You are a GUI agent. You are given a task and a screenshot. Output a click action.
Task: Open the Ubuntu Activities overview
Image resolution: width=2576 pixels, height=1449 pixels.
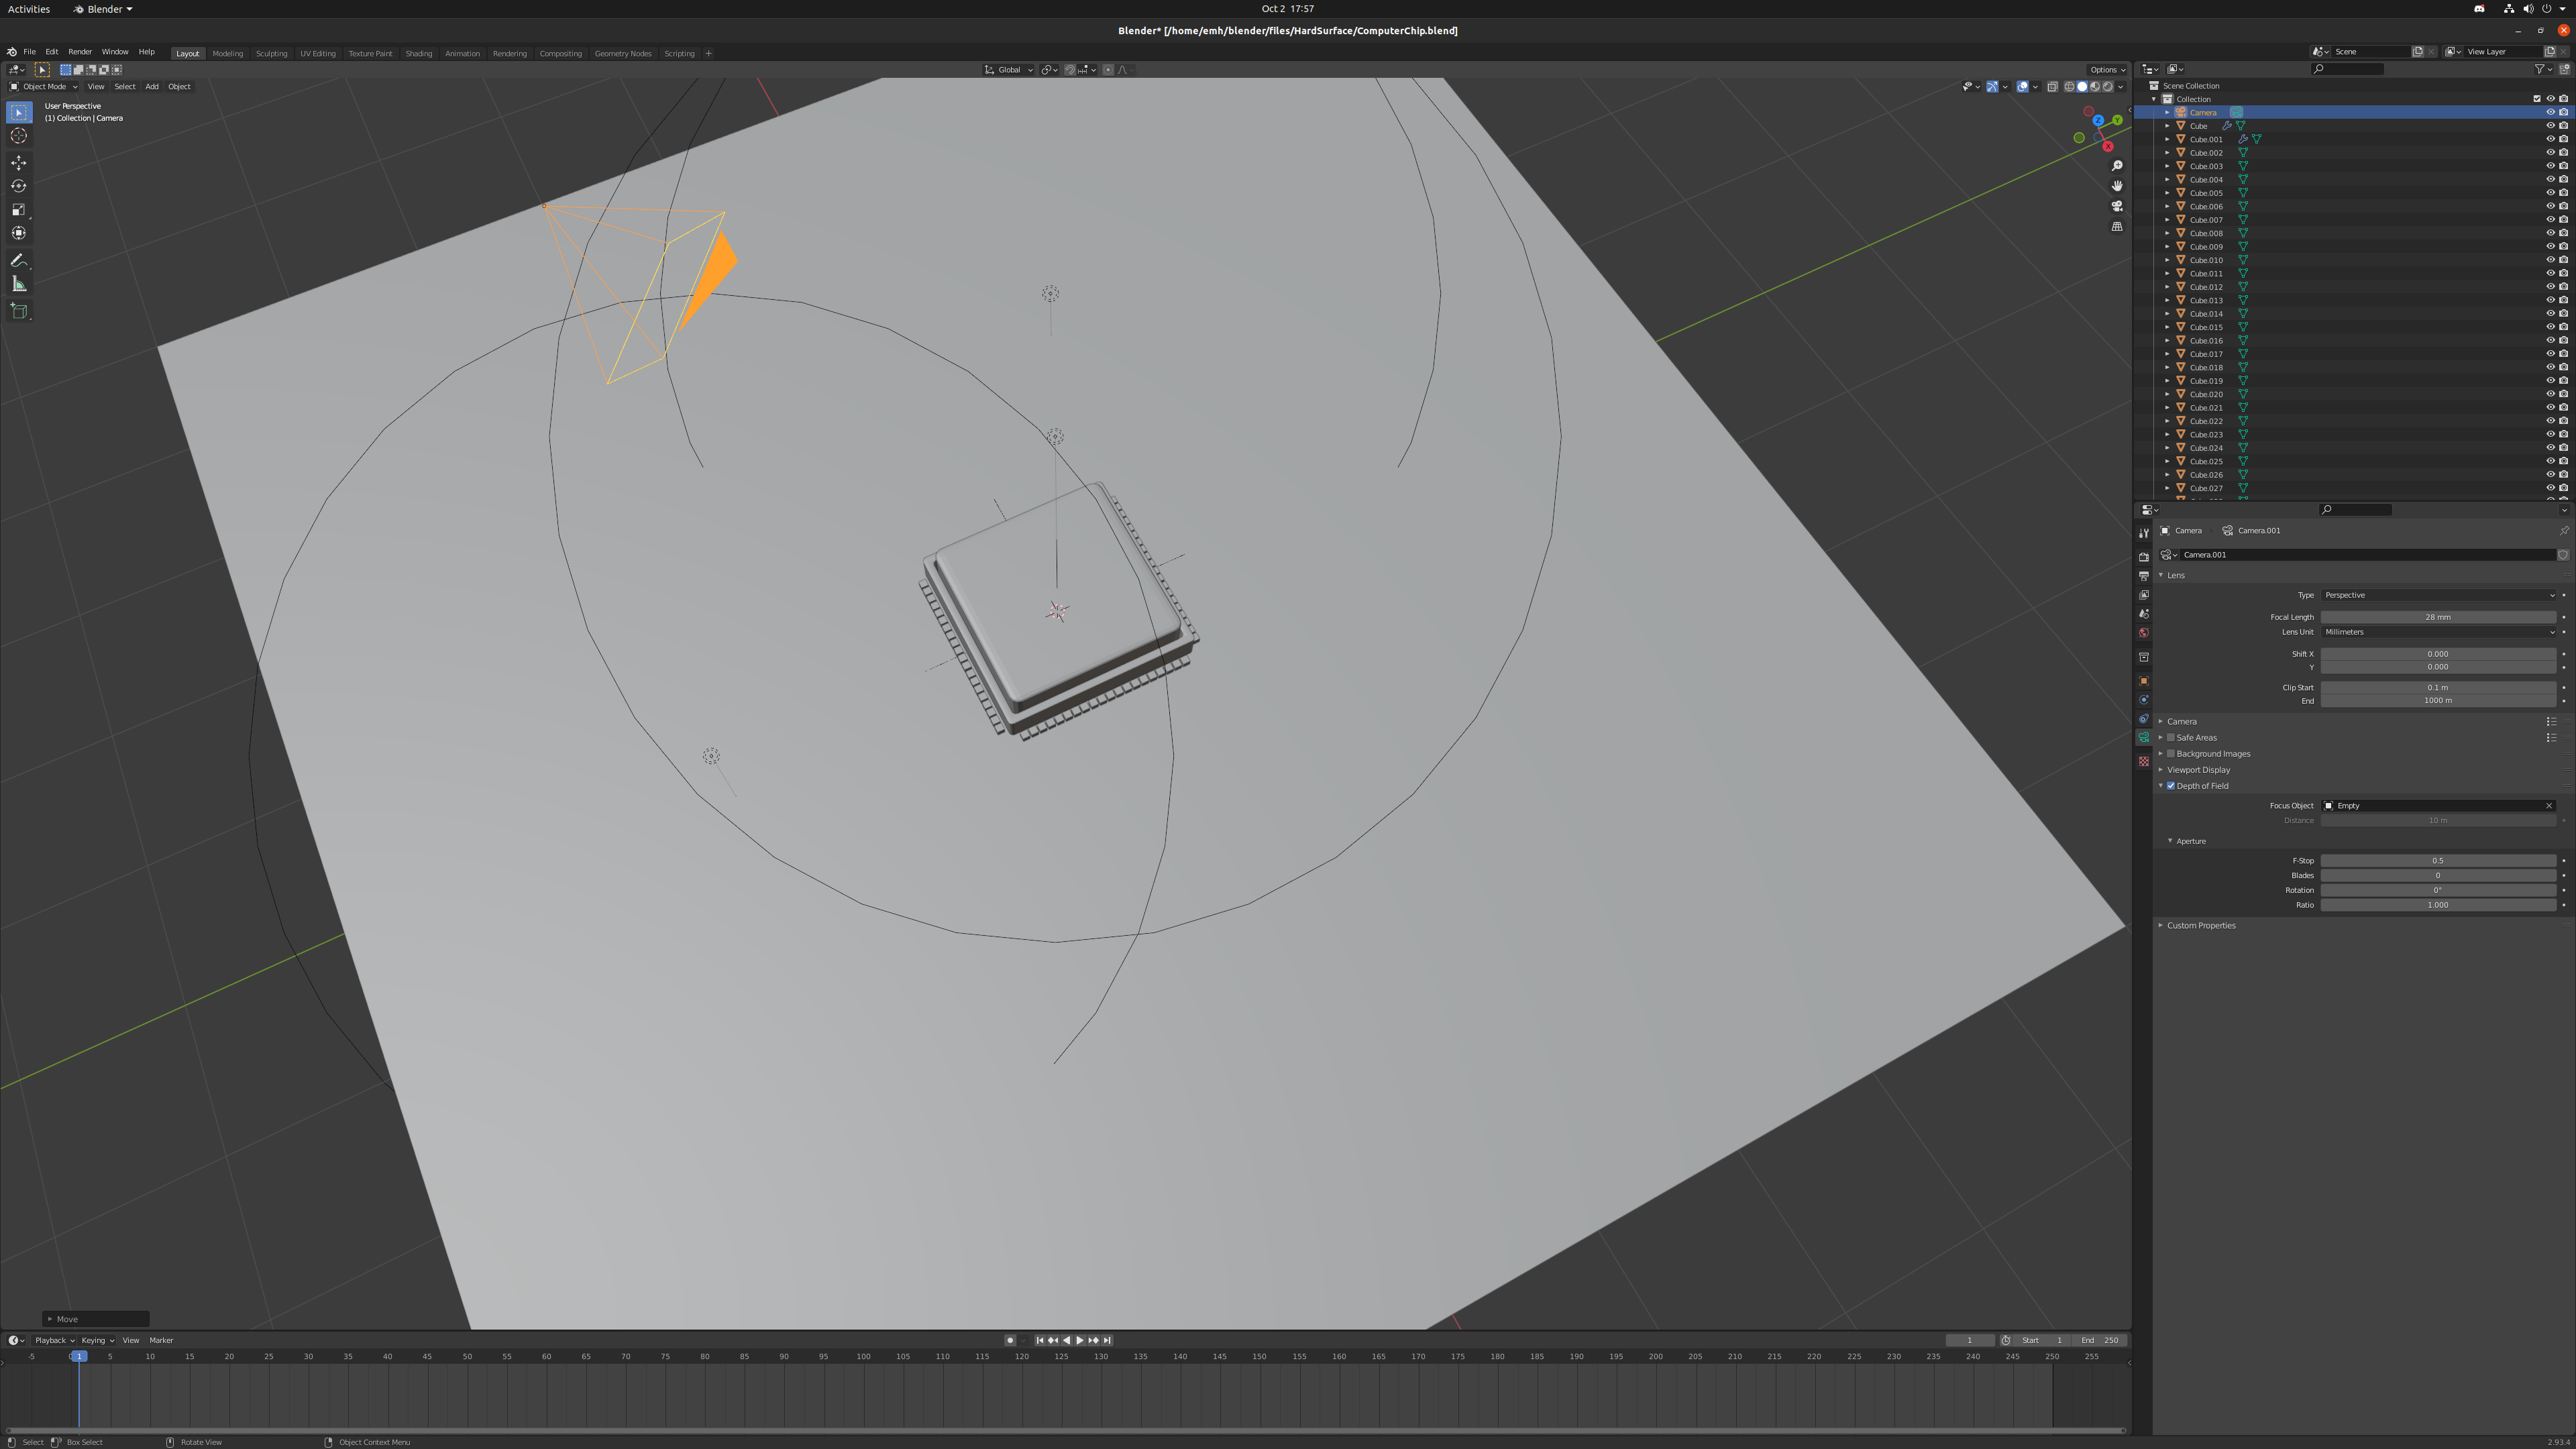29,9
